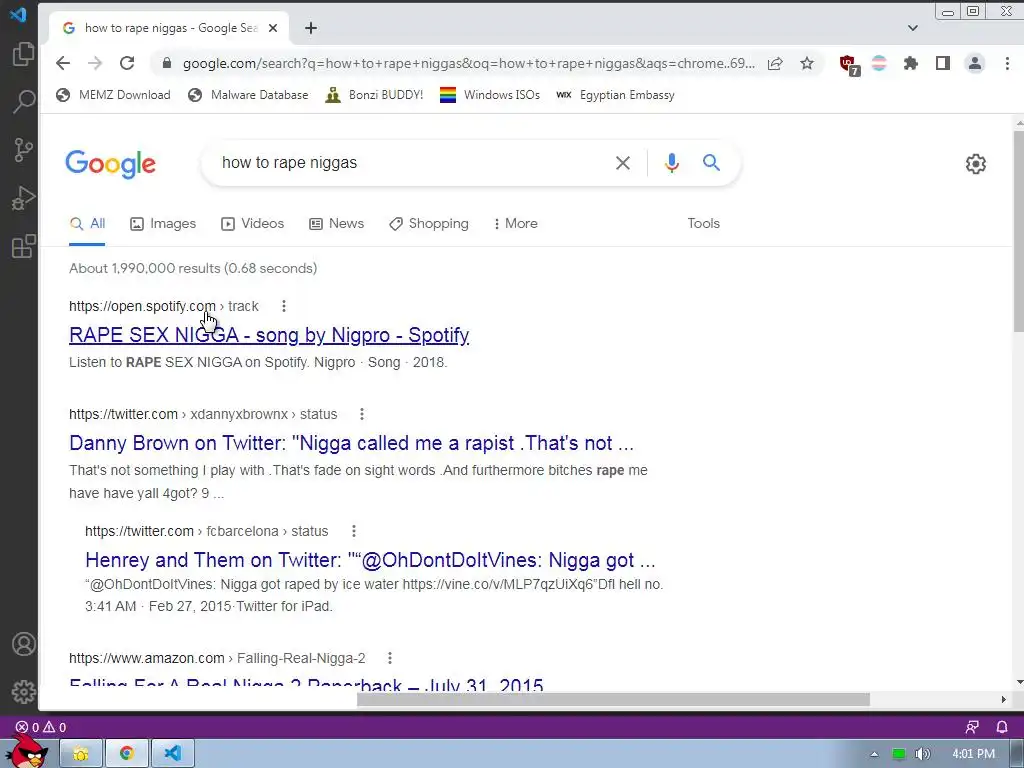
Task: Select the All results tab
Action: pyautogui.click(x=88, y=223)
